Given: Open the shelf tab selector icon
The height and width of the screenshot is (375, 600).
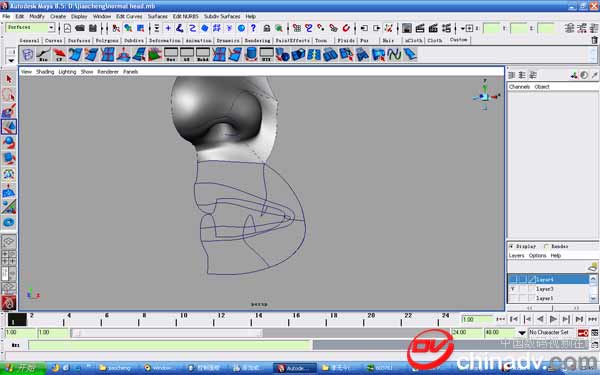Looking at the screenshot, I should (11, 52).
